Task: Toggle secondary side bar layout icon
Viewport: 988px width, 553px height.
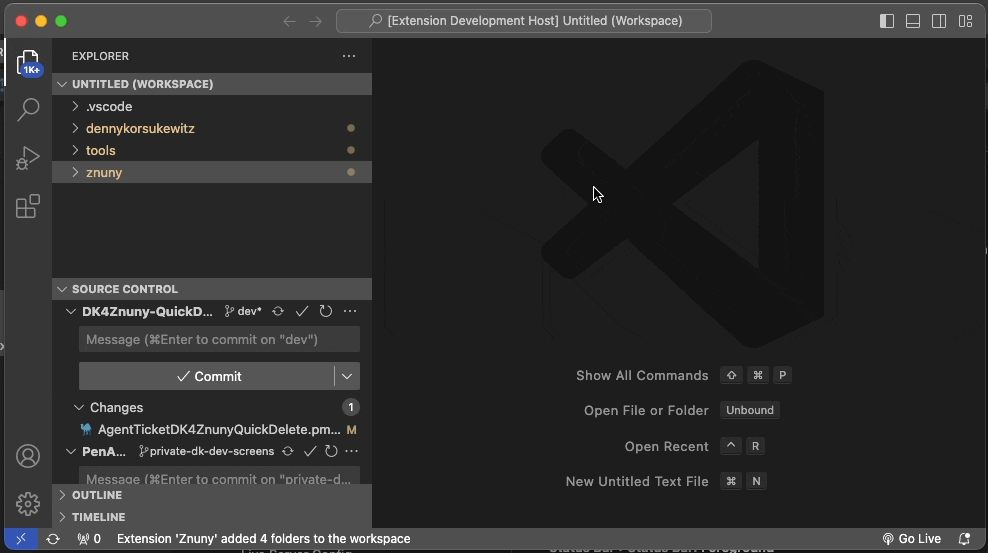Action: click(x=939, y=21)
